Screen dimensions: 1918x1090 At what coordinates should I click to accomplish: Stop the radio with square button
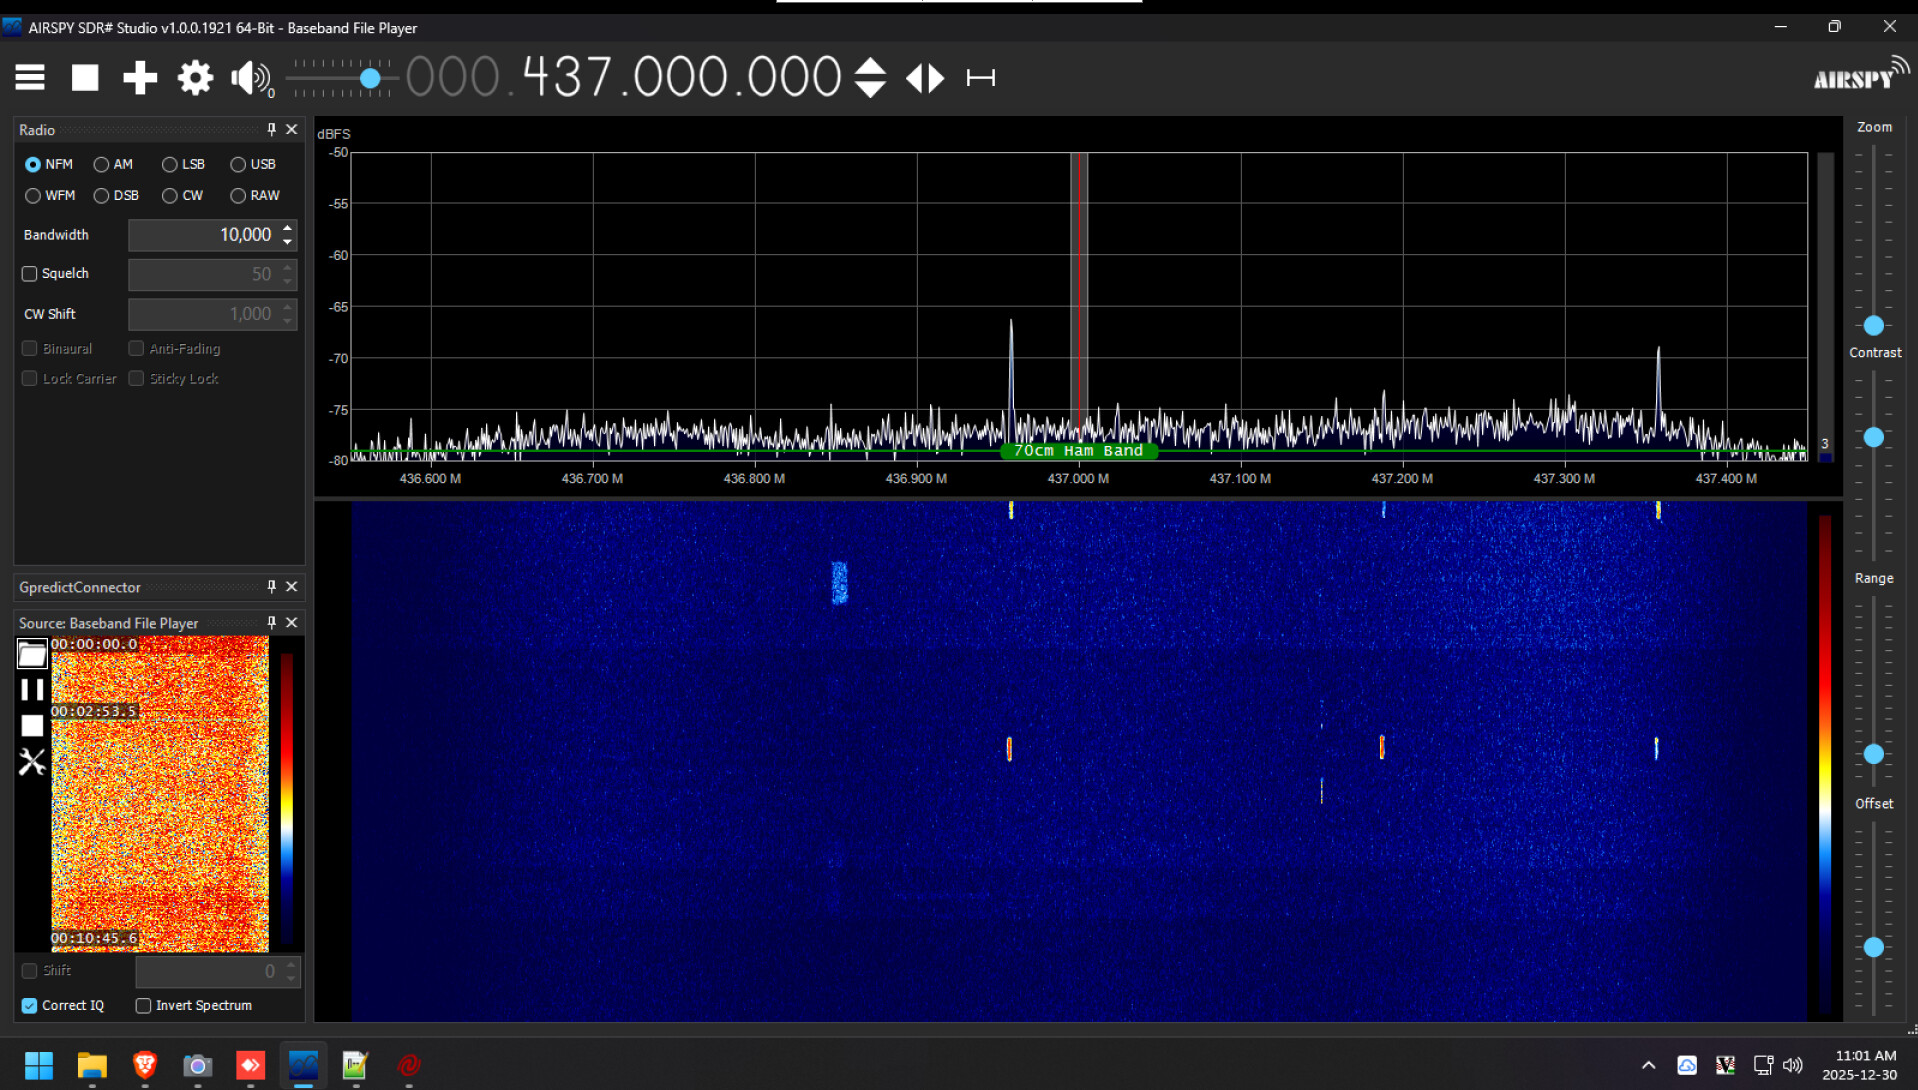point(85,77)
